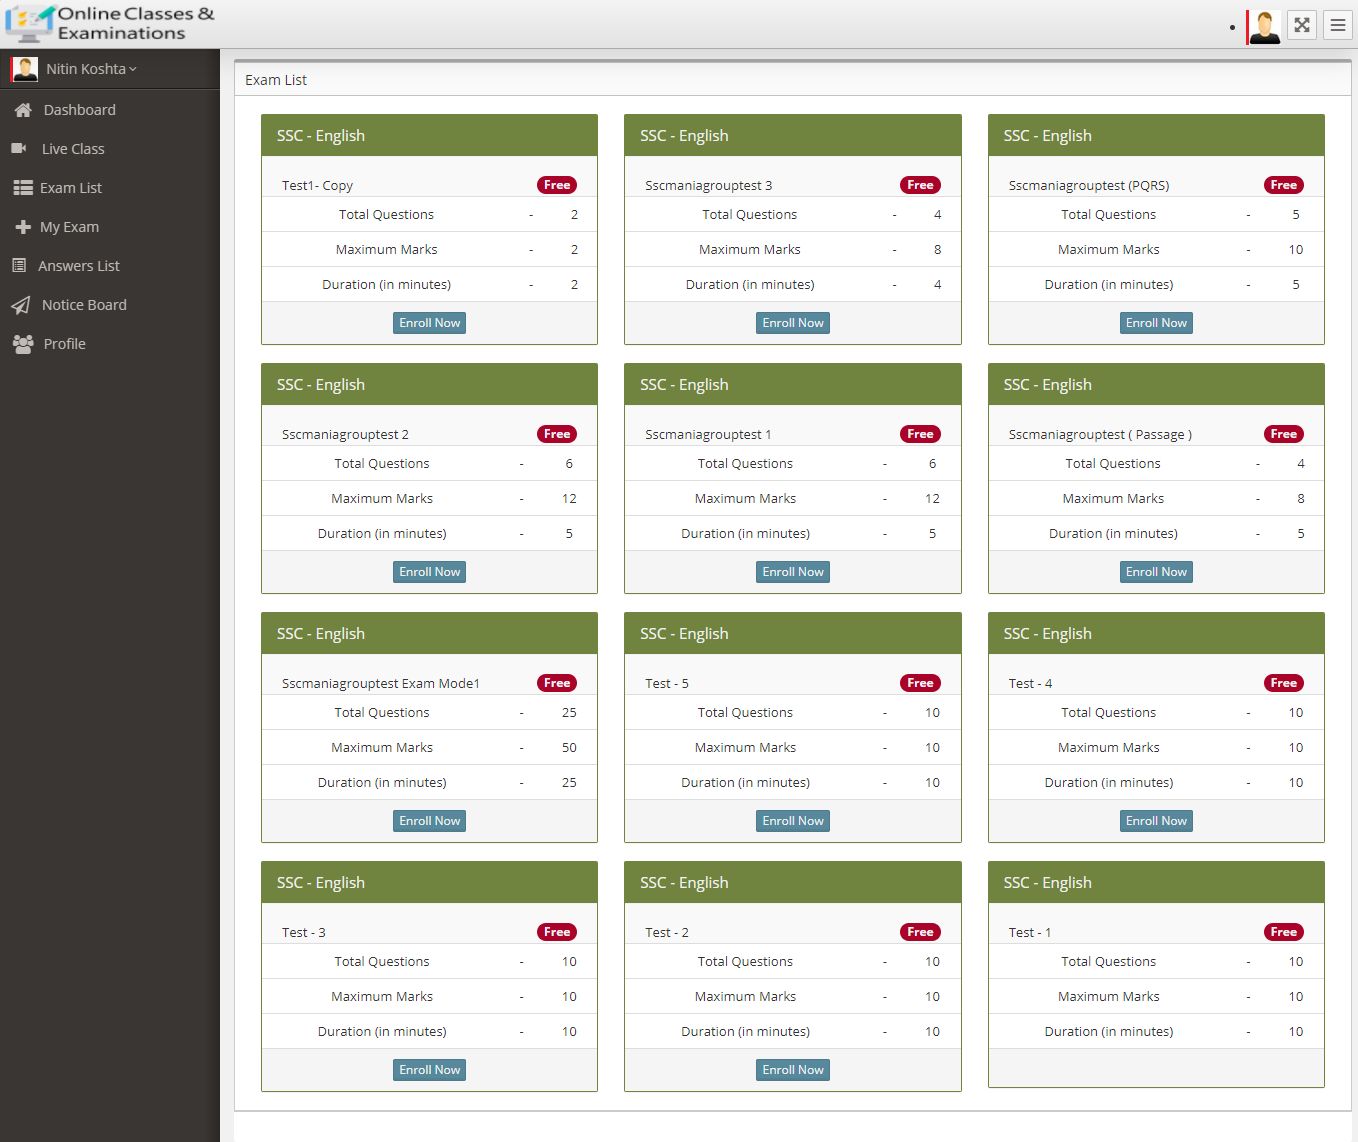Enroll in Sscmaniagrouptest Exam Mode1
Image resolution: width=1358 pixels, height=1142 pixels.
[429, 821]
